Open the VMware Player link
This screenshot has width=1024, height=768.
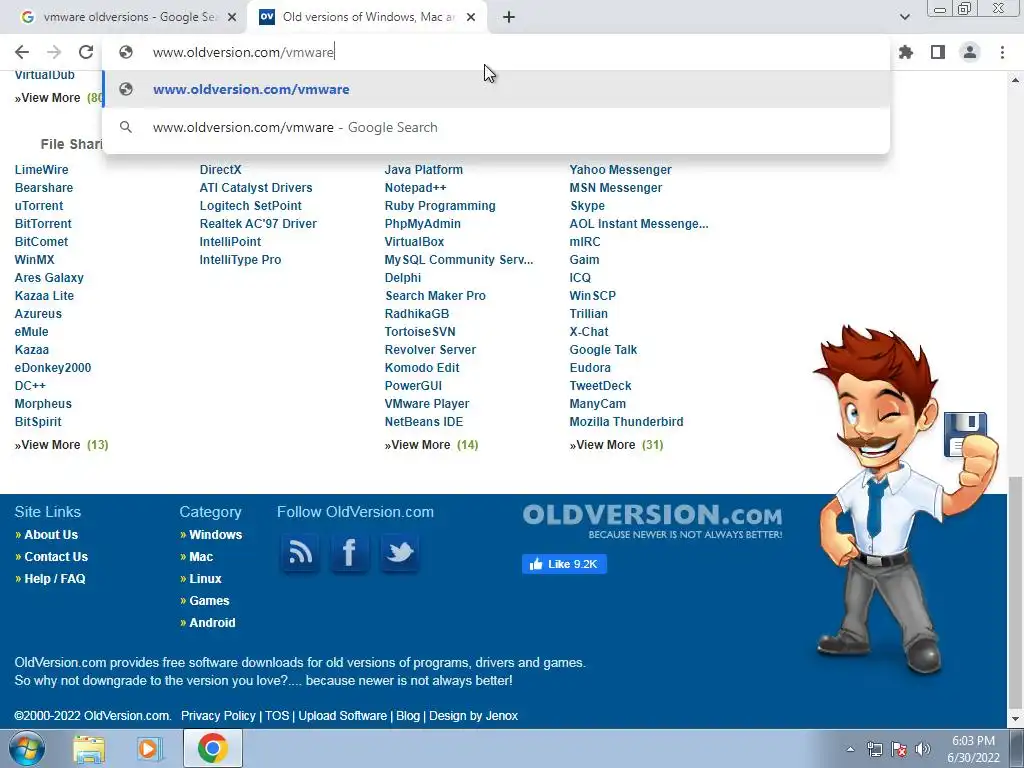pos(426,404)
